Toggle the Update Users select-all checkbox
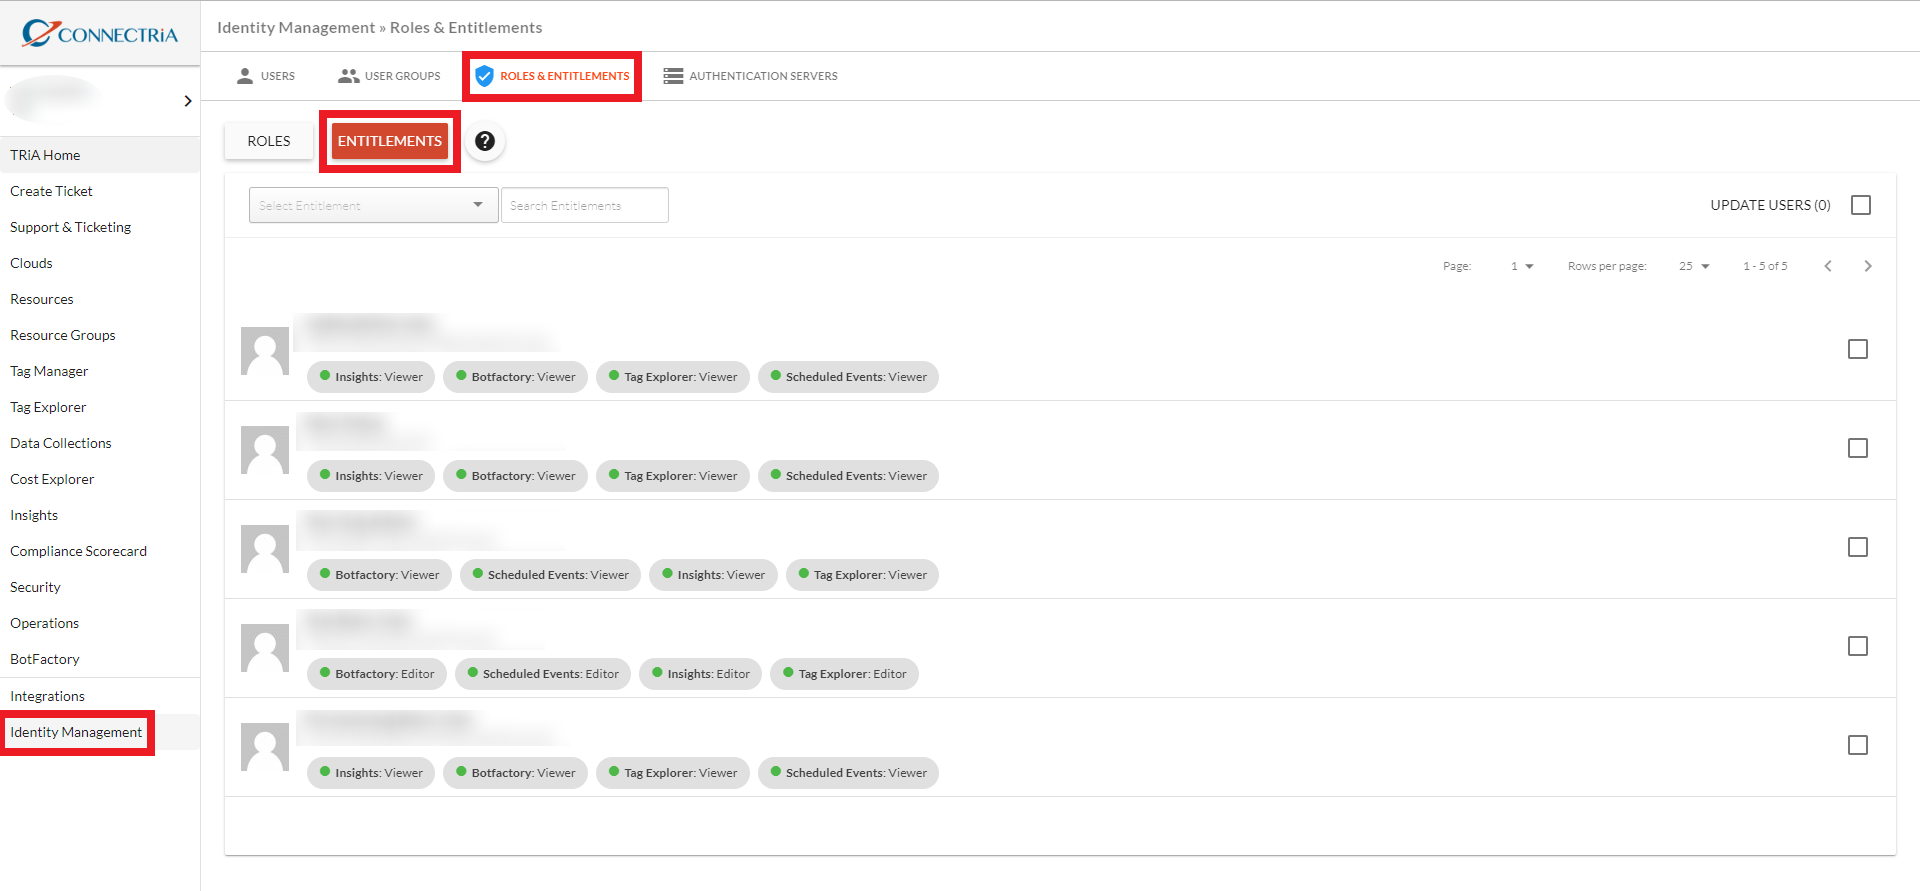 (1861, 205)
